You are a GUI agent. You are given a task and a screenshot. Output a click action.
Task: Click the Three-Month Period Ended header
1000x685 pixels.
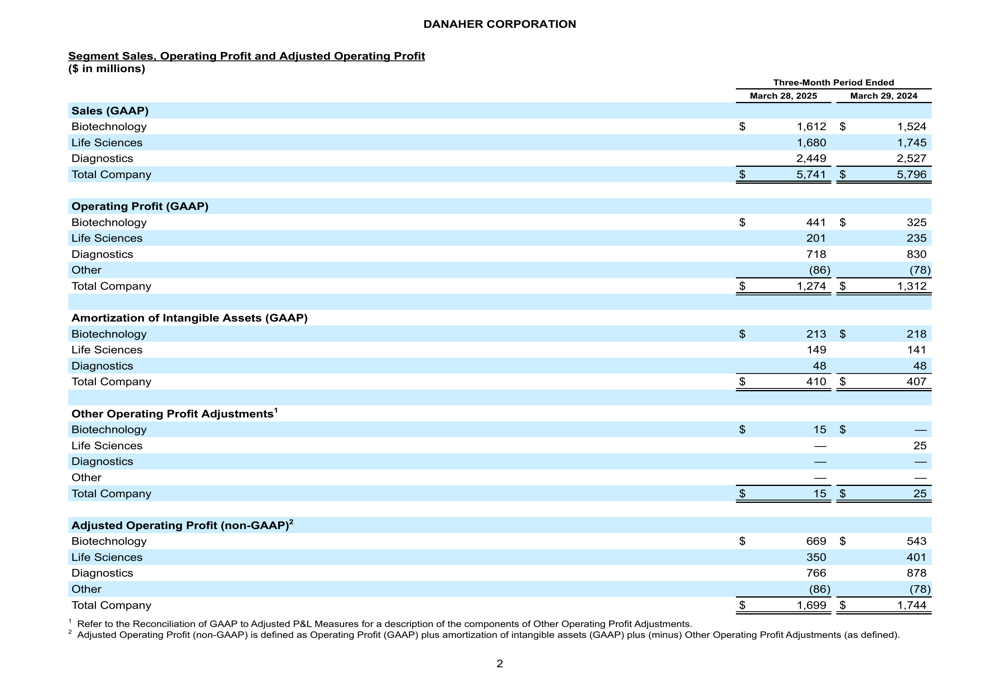click(x=834, y=82)
